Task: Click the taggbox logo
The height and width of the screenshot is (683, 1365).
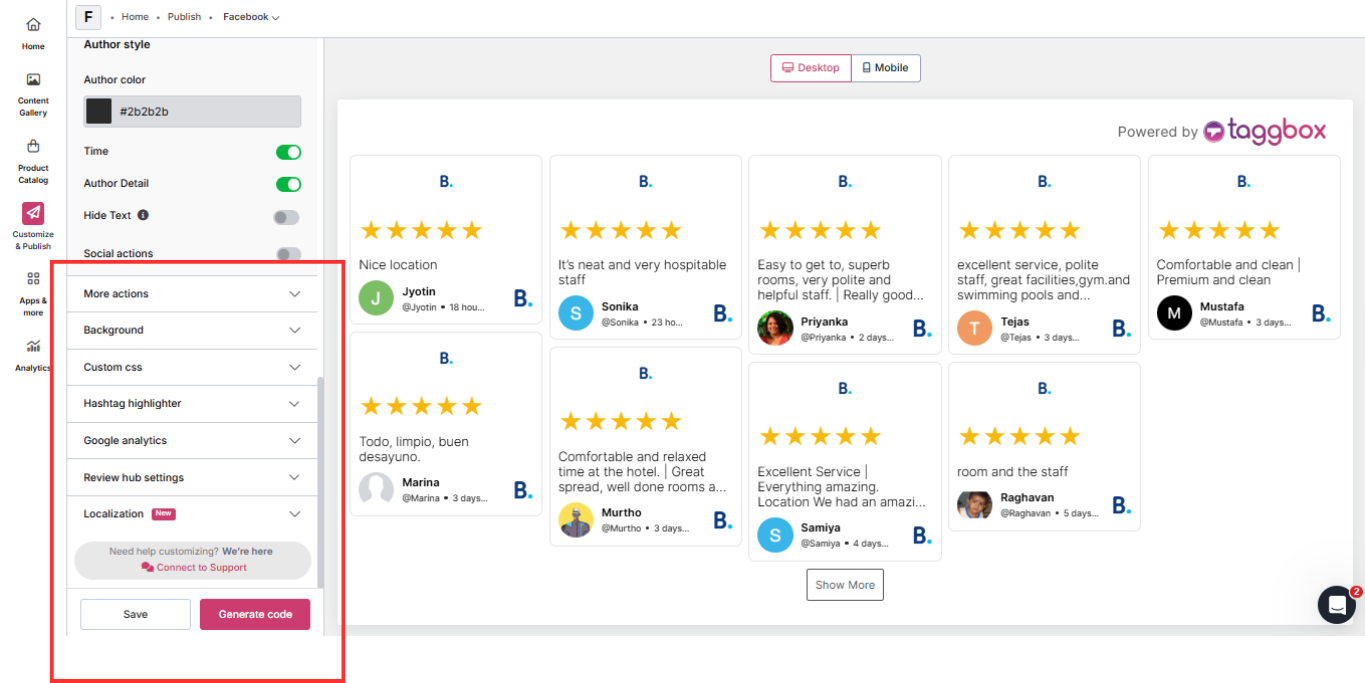Action: point(1265,131)
